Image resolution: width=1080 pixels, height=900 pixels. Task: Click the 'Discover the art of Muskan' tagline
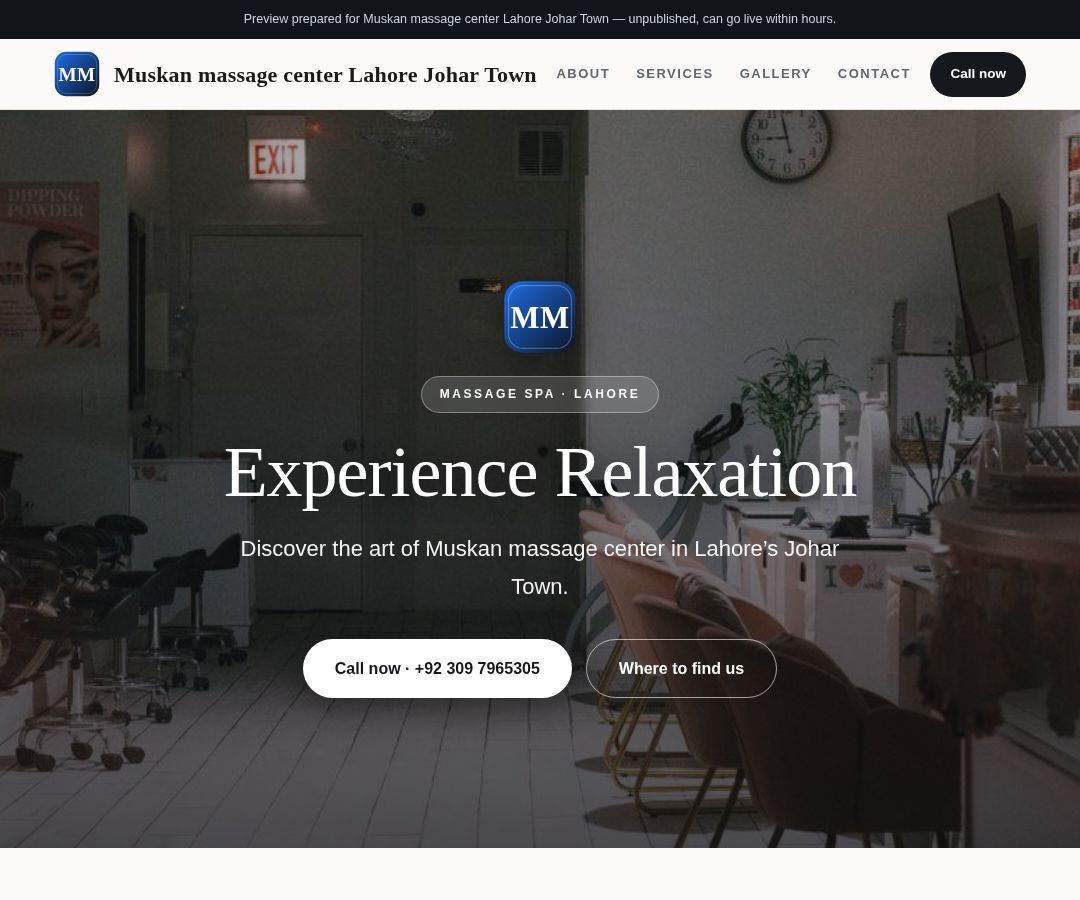[x=540, y=567]
